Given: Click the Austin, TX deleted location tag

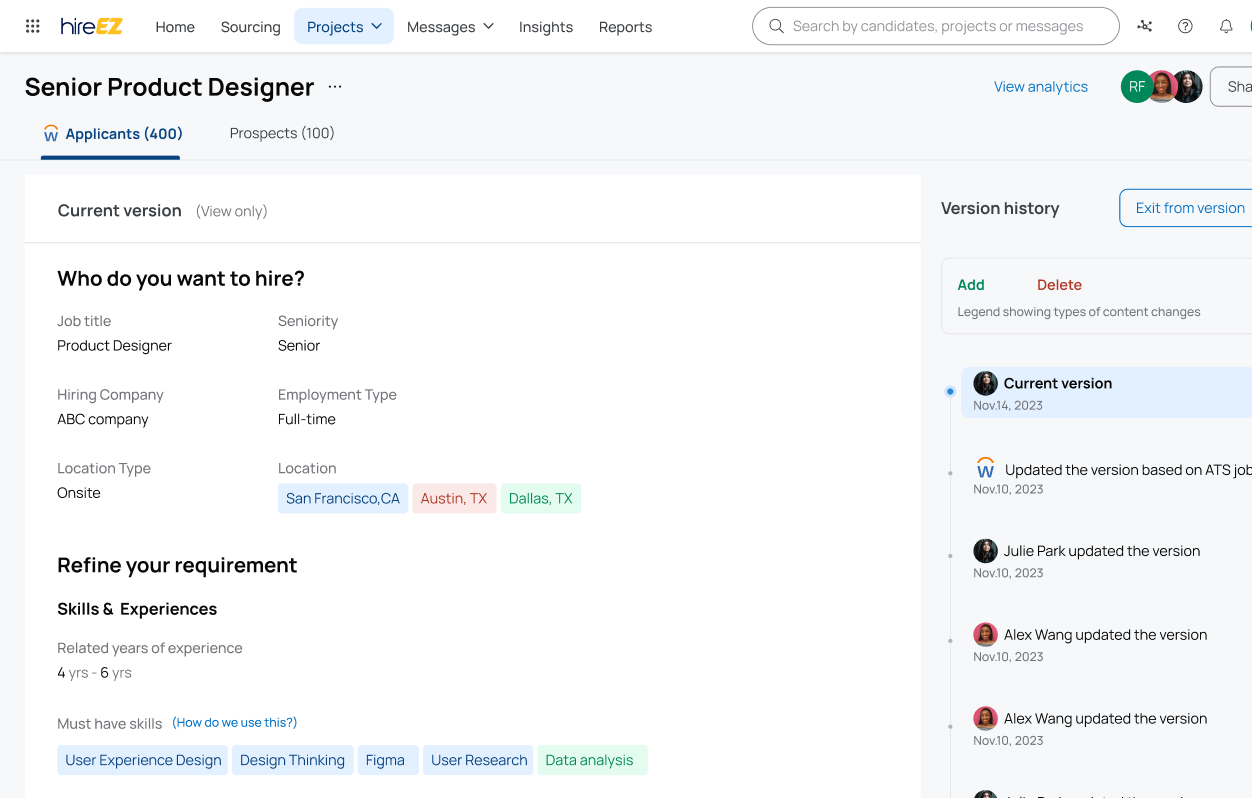Looking at the screenshot, I should point(454,498).
